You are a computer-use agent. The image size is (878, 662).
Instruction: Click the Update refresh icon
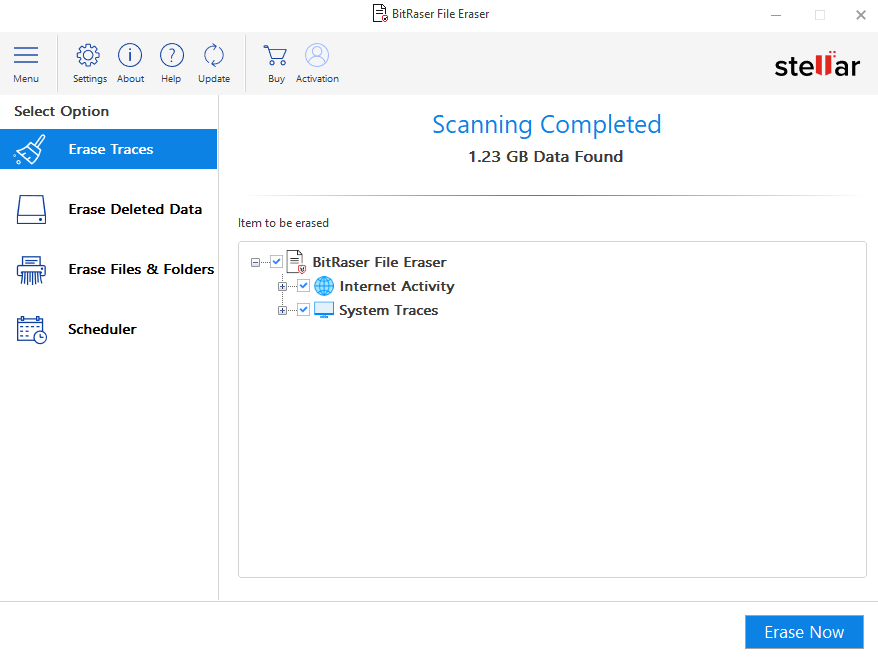pos(214,55)
